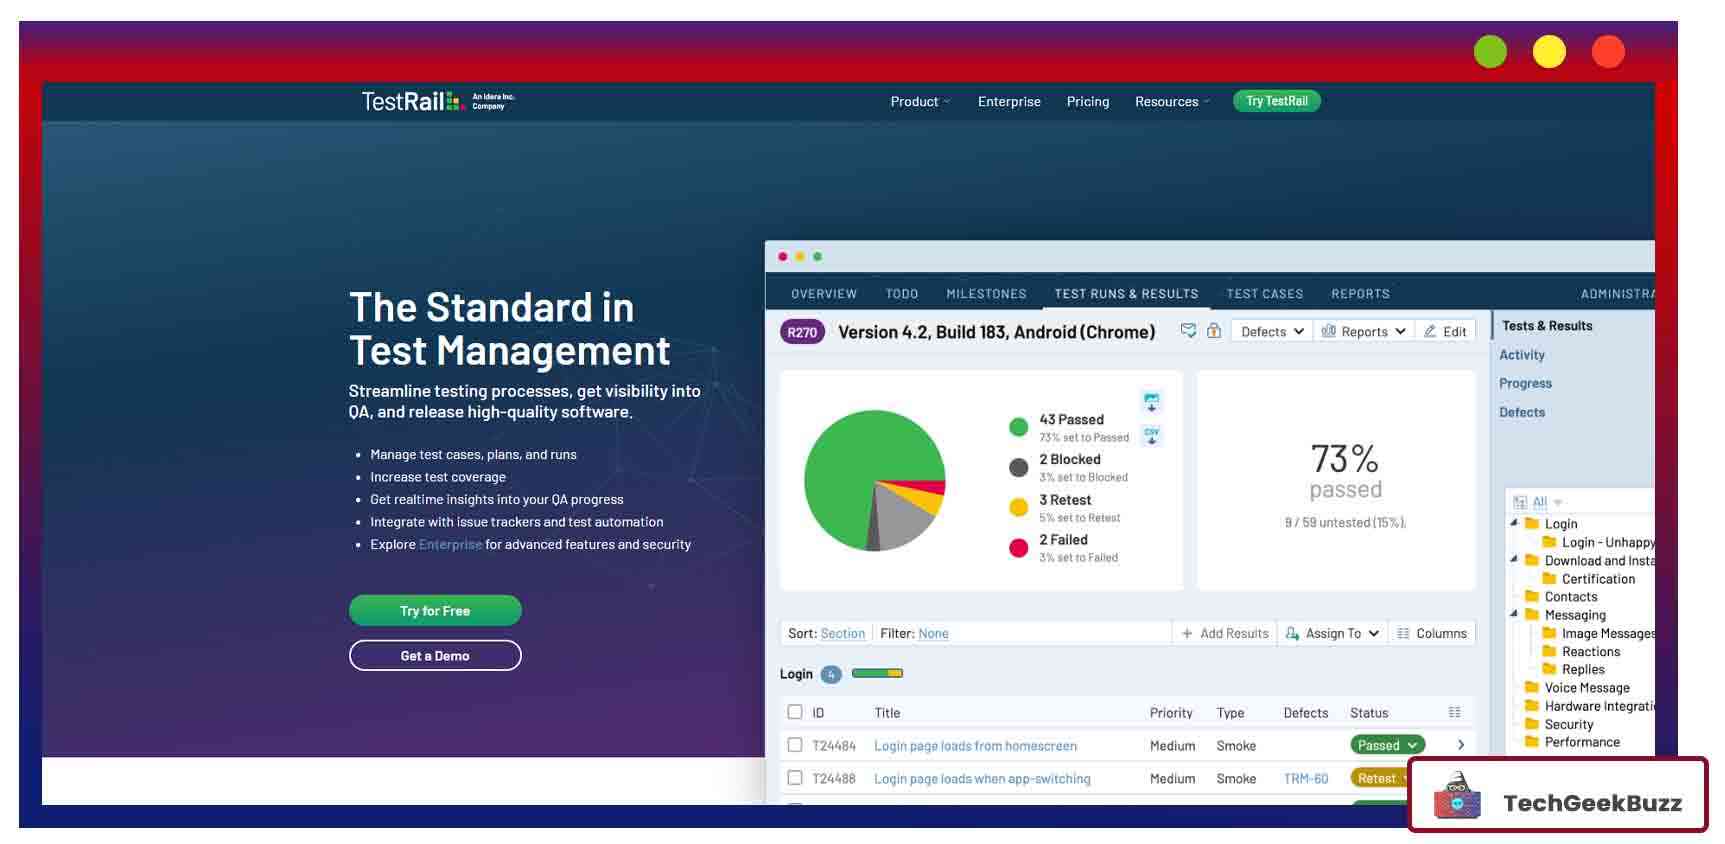Image resolution: width=1725 pixels, height=844 pixels.
Task: Download chart as image icon
Action: pyautogui.click(x=1151, y=402)
